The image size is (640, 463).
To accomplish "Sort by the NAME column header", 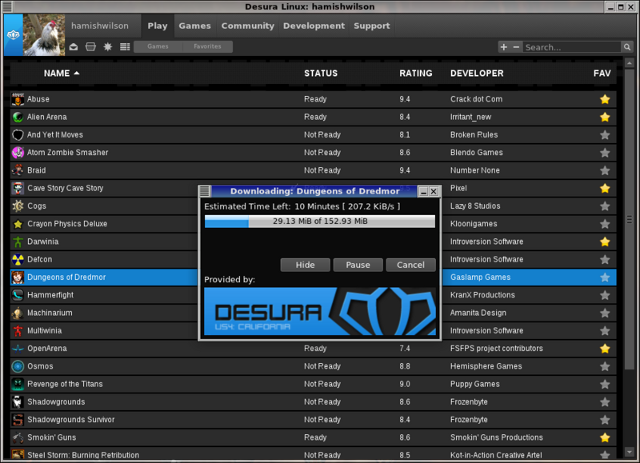I will [x=61, y=73].
